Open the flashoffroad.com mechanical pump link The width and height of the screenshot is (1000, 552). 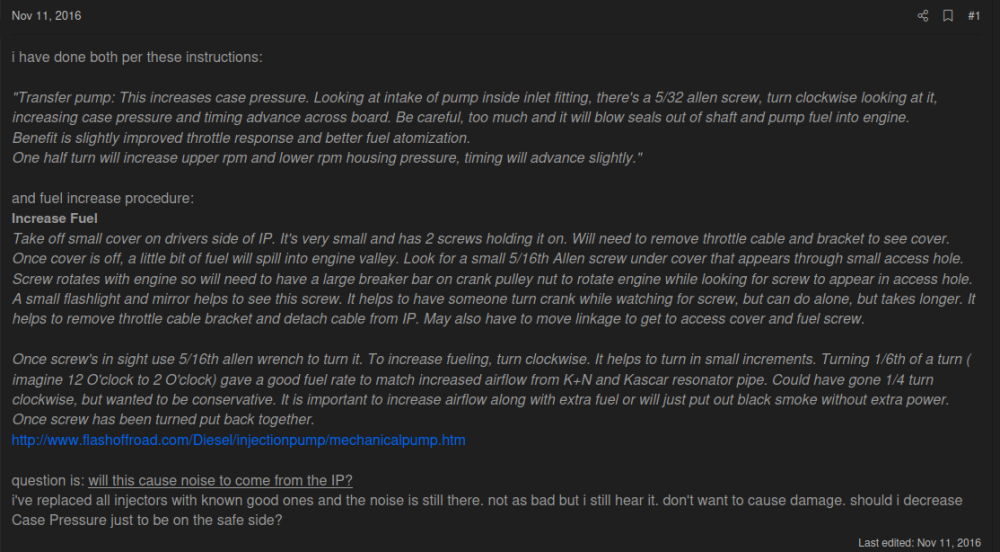coord(238,440)
